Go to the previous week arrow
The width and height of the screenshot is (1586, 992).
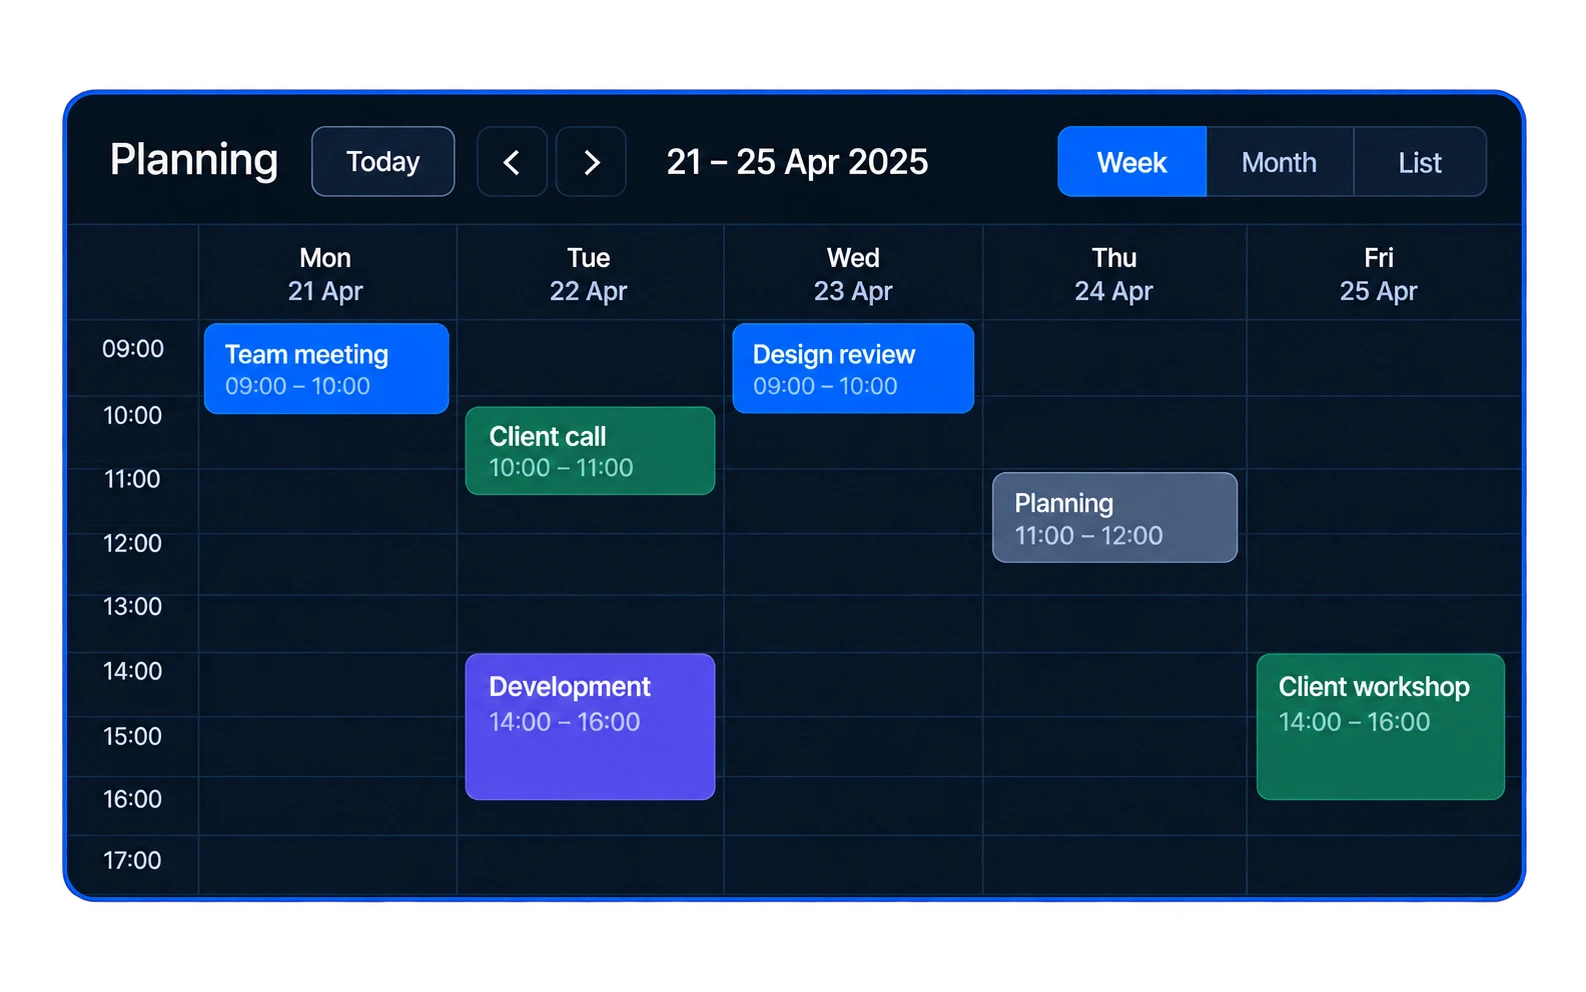[x=512, y=162]
